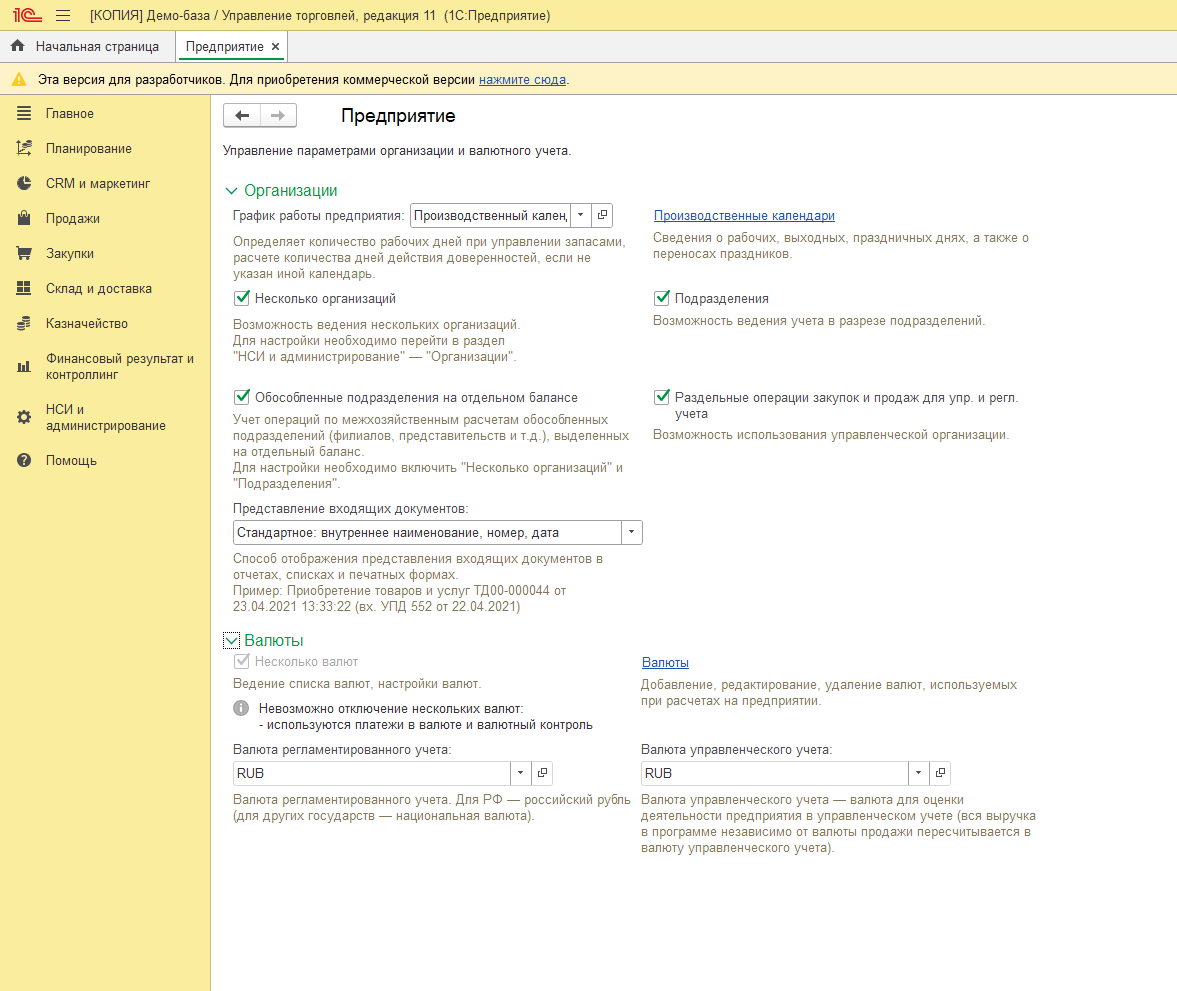Viewport: 1177px width, 991px height.
Task: Open the CRM и маркетинг section
Action: (98, 183)
